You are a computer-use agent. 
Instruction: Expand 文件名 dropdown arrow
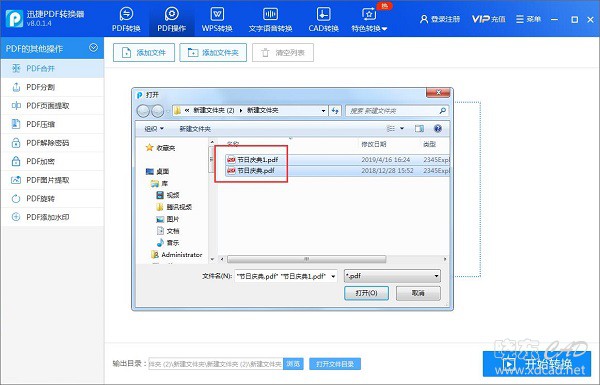pos(333,276)
